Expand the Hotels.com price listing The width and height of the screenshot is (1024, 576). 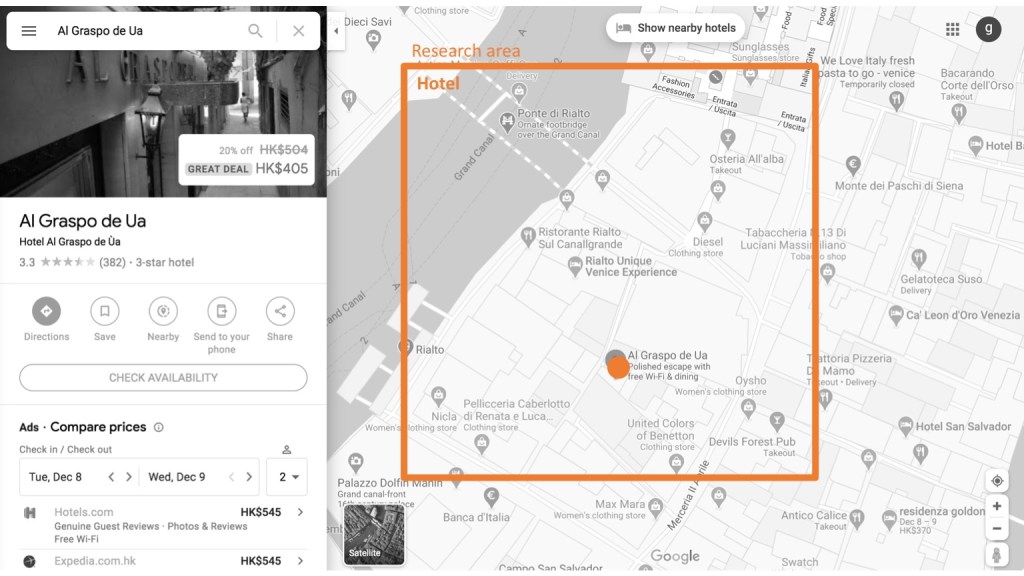[300, 512]
